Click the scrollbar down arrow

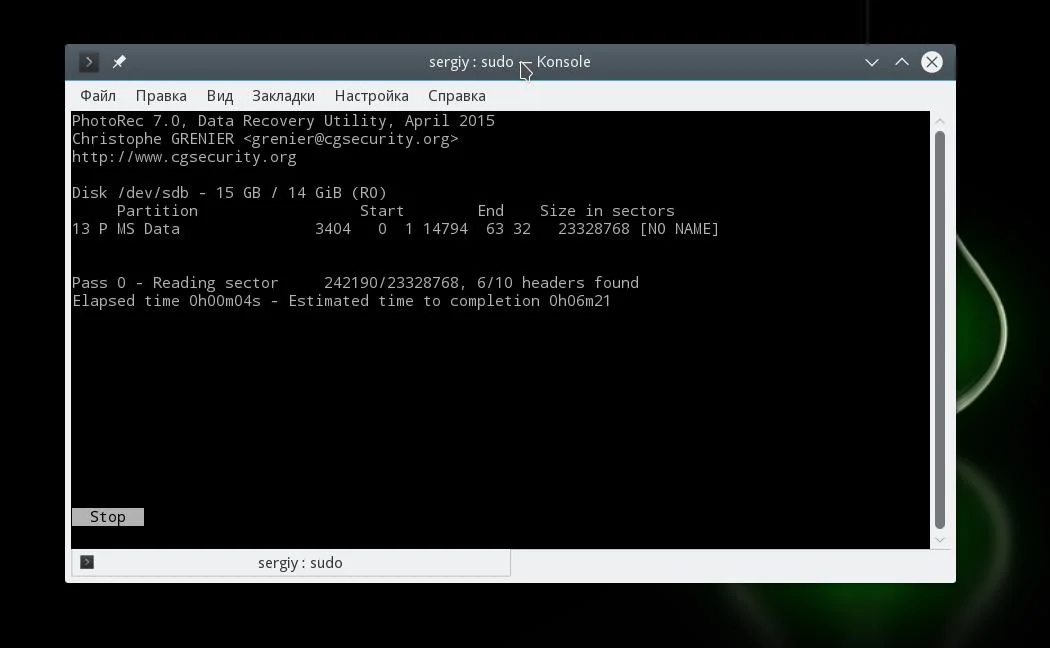pos(940,540)
